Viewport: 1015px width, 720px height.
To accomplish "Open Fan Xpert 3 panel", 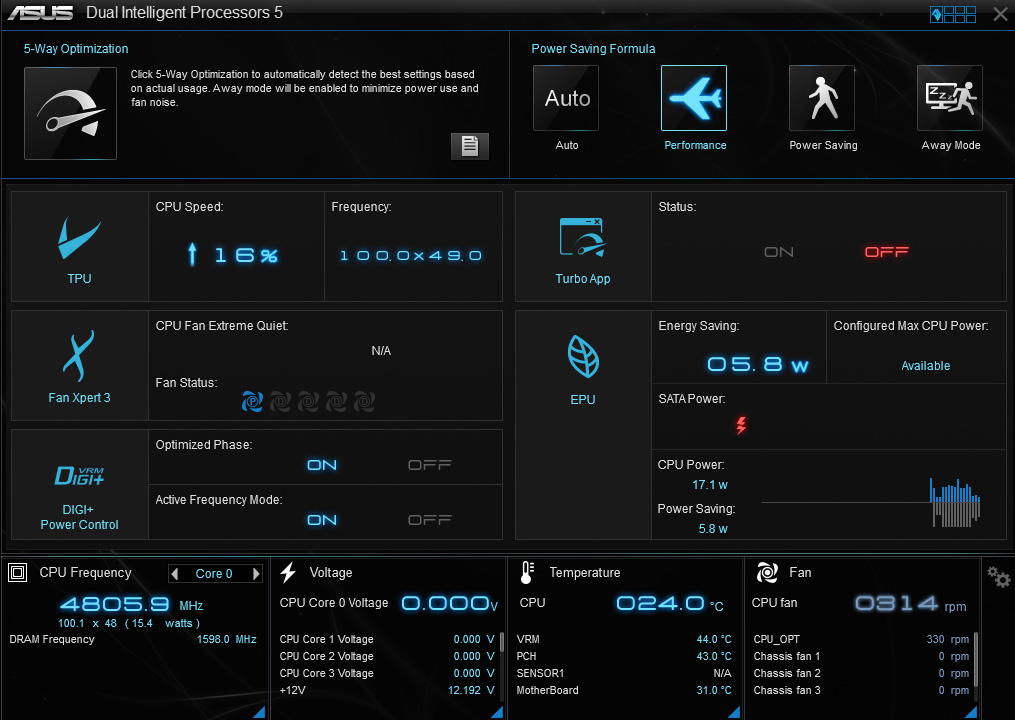I will click(x=79, y=365).
